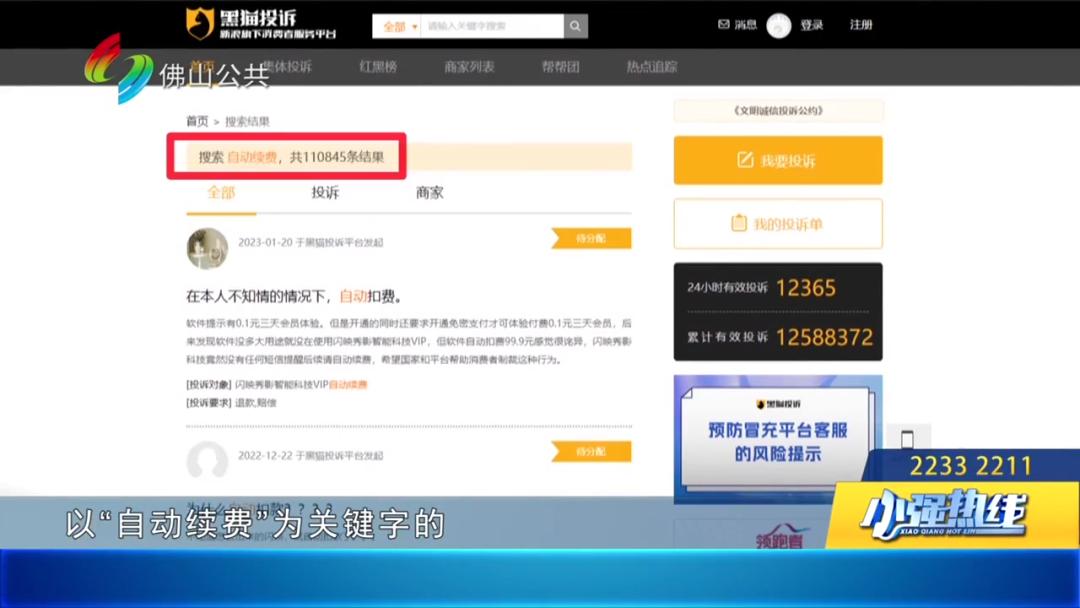1080x608 pixels.
Task: Click 待分配 status tag on 2022-12-22 complaint
Action: coord(591,451)
